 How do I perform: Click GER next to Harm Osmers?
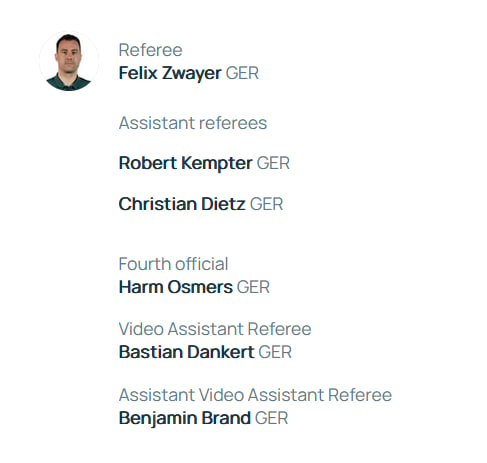point(253,287)
